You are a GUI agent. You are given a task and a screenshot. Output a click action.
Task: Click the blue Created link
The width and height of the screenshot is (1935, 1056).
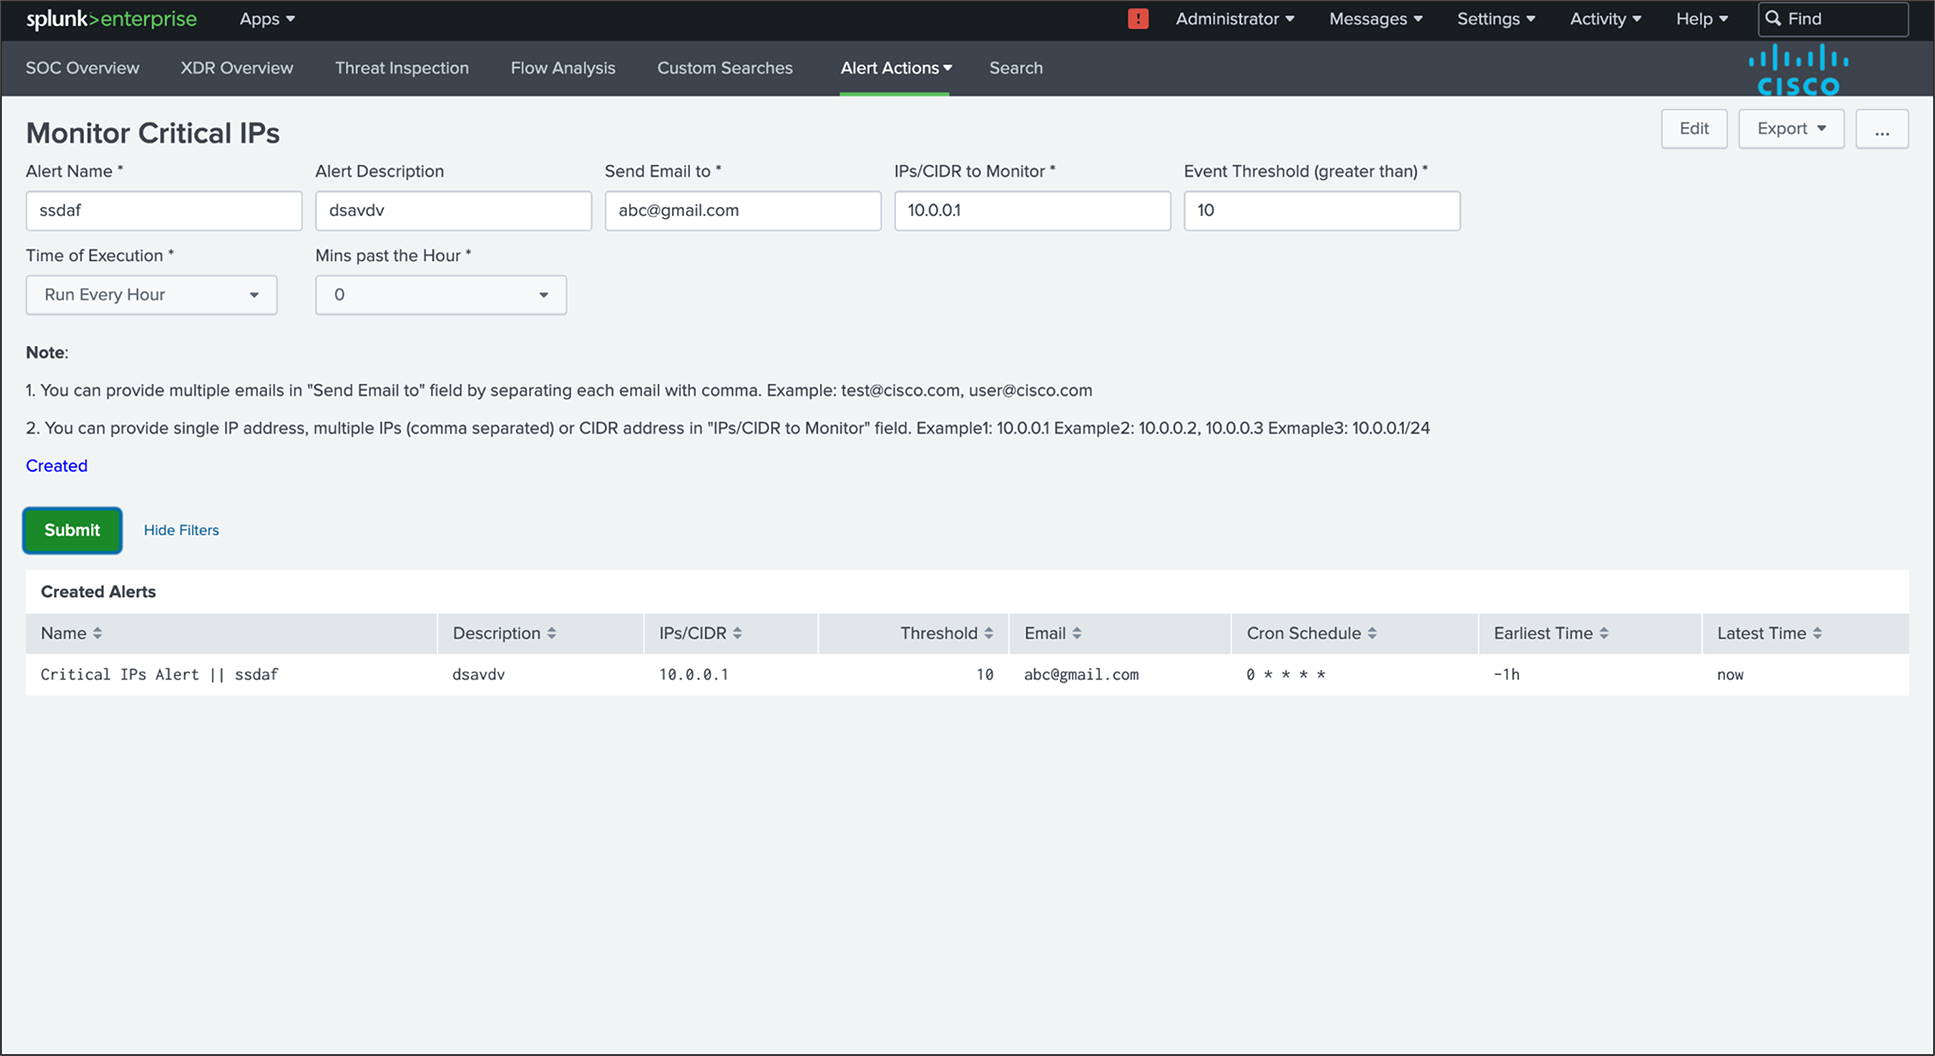[57, 466]
